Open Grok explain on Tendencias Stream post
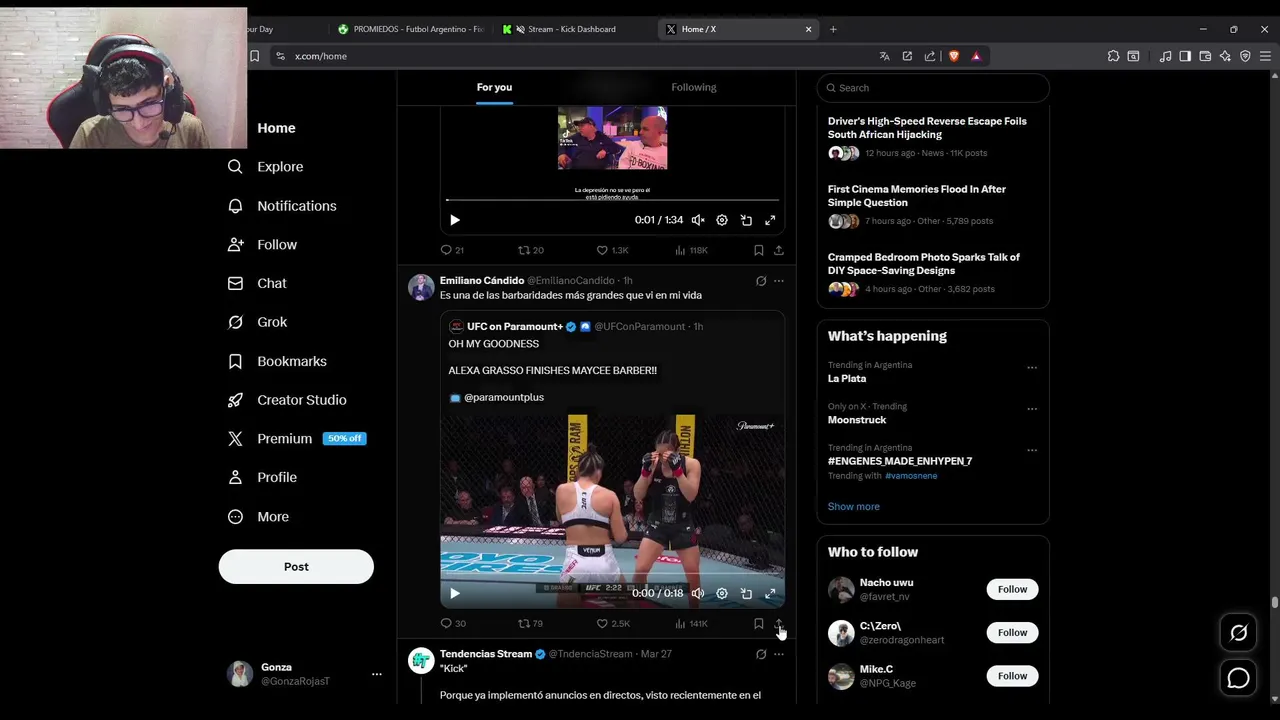 click(761, 655)
